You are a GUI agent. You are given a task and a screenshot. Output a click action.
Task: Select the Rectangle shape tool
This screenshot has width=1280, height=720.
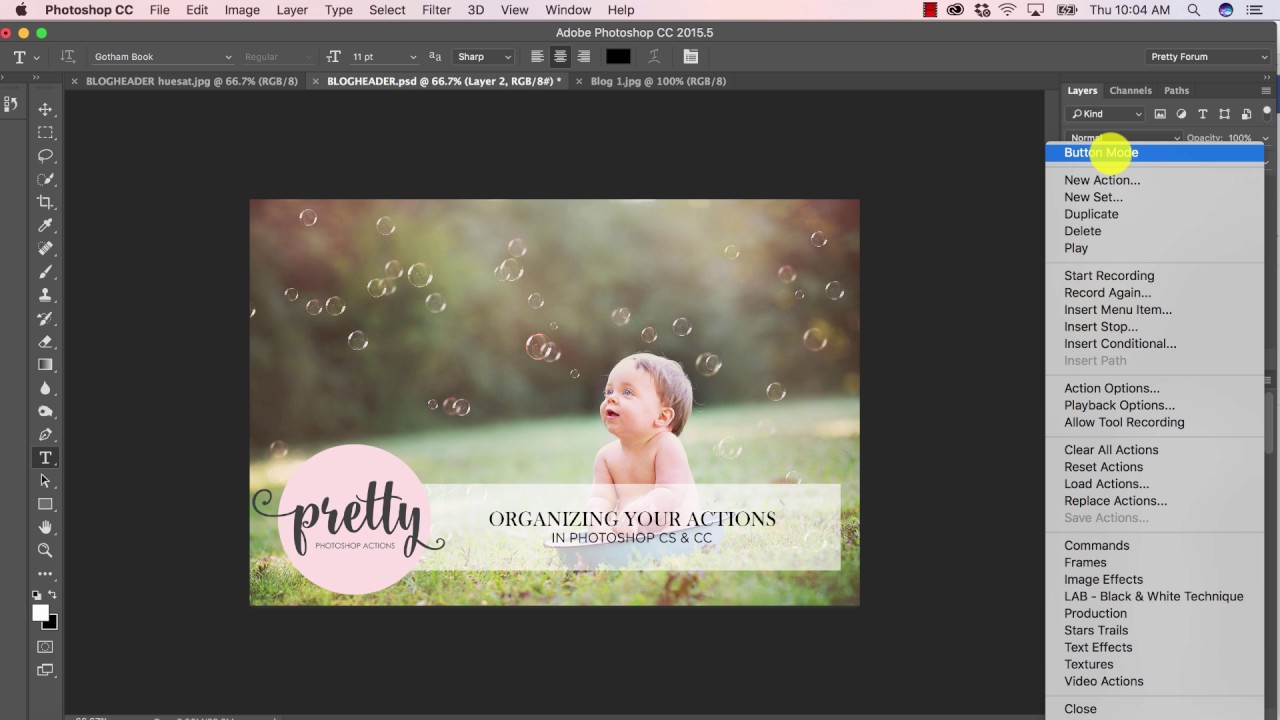[x=45, y=504]
